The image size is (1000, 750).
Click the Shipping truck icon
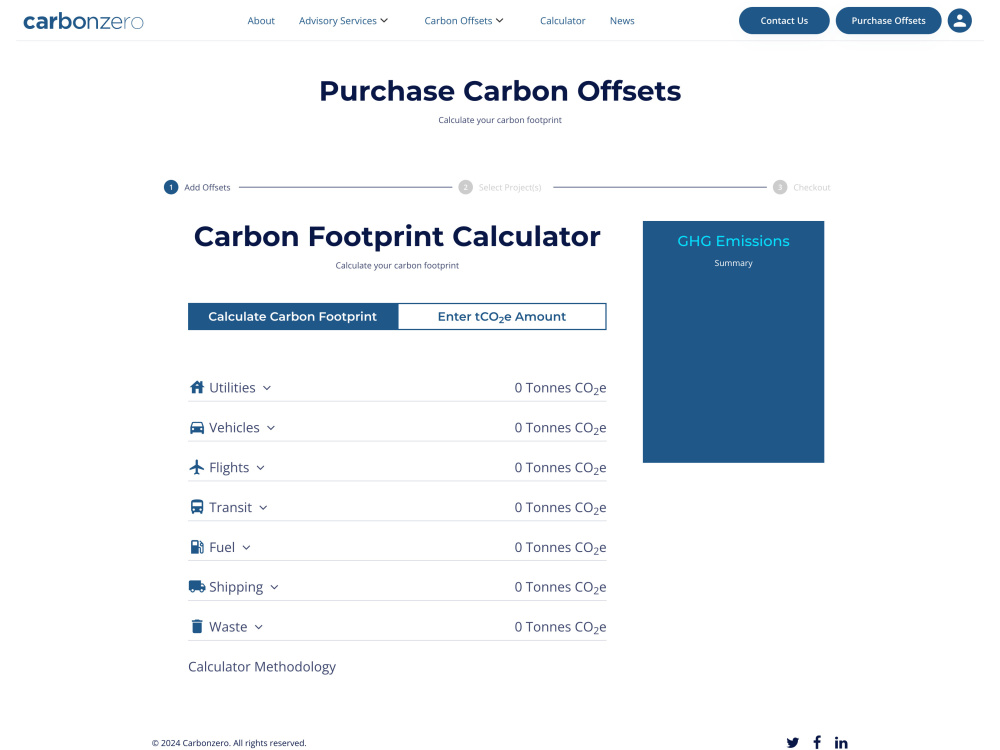pyautogui.click(x=197, y=587)
